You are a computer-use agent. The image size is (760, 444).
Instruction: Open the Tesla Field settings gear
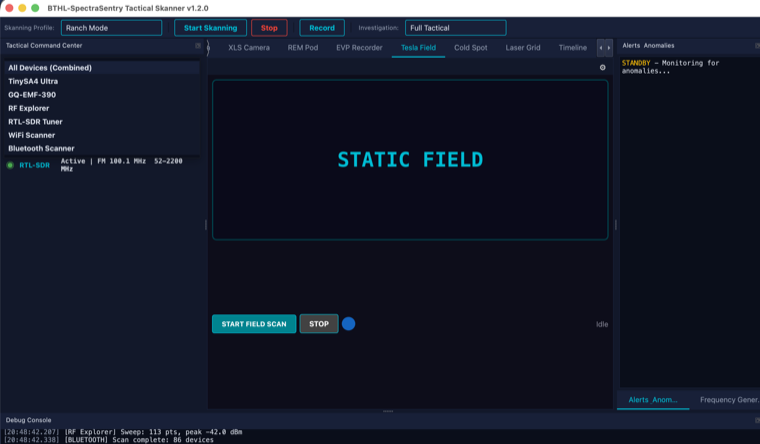click(x=602, y=67)
